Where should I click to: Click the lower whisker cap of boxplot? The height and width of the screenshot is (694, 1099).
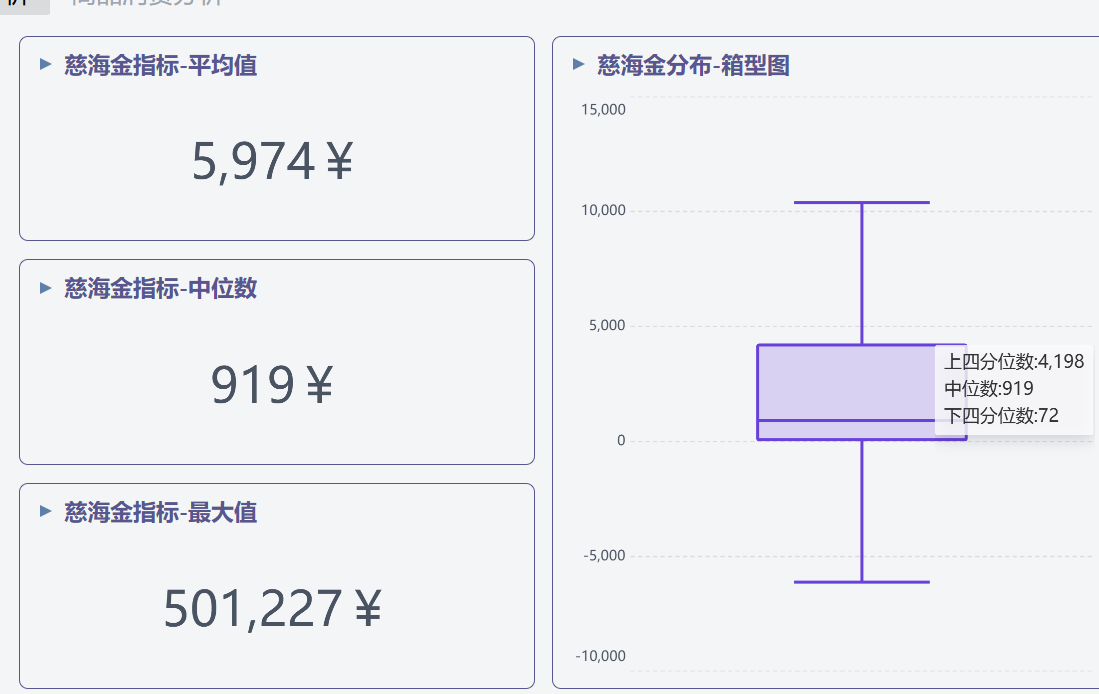(x=861, y=581)
